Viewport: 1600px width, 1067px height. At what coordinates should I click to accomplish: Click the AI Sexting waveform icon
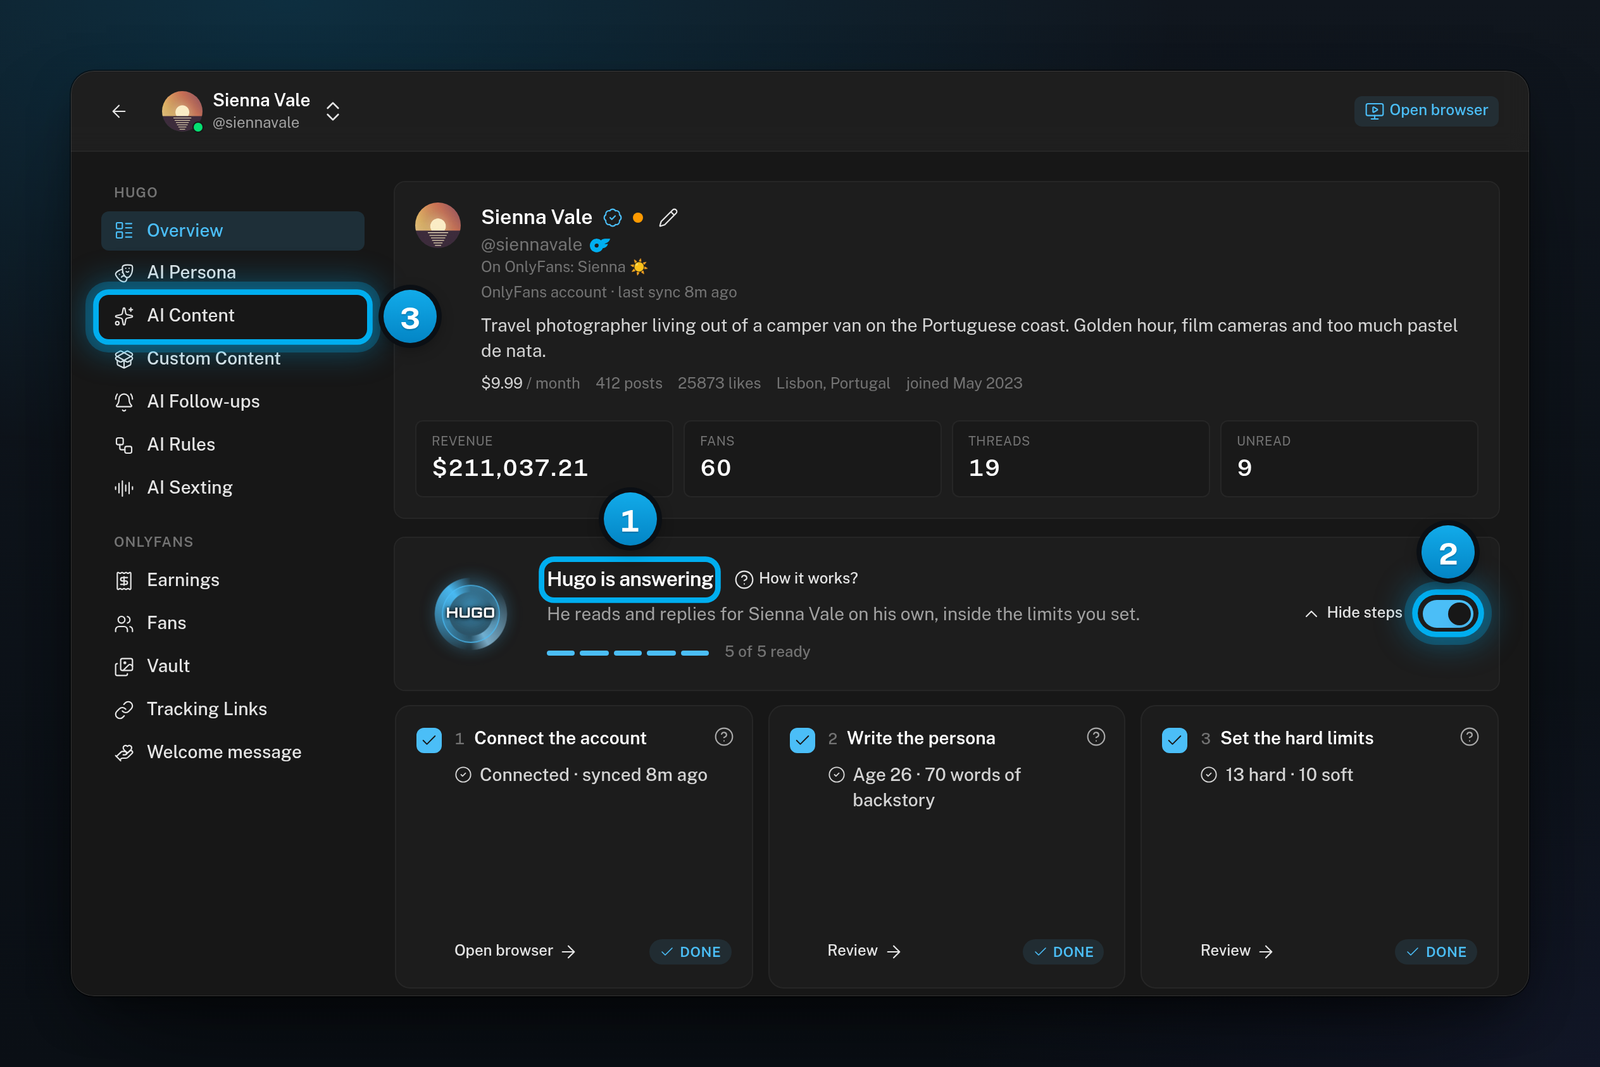[x=124, y=488]
